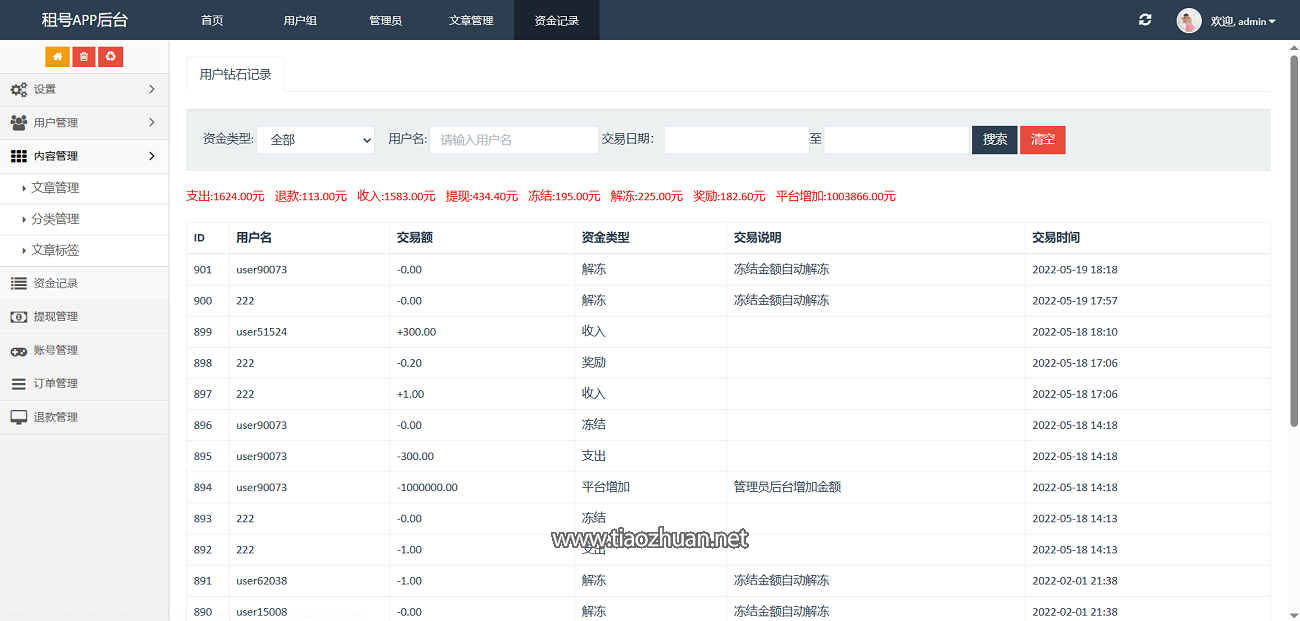The image size is (1300, 621).
Task: Collapse the 内容管理 sidebar section
Action: (84, 156)
